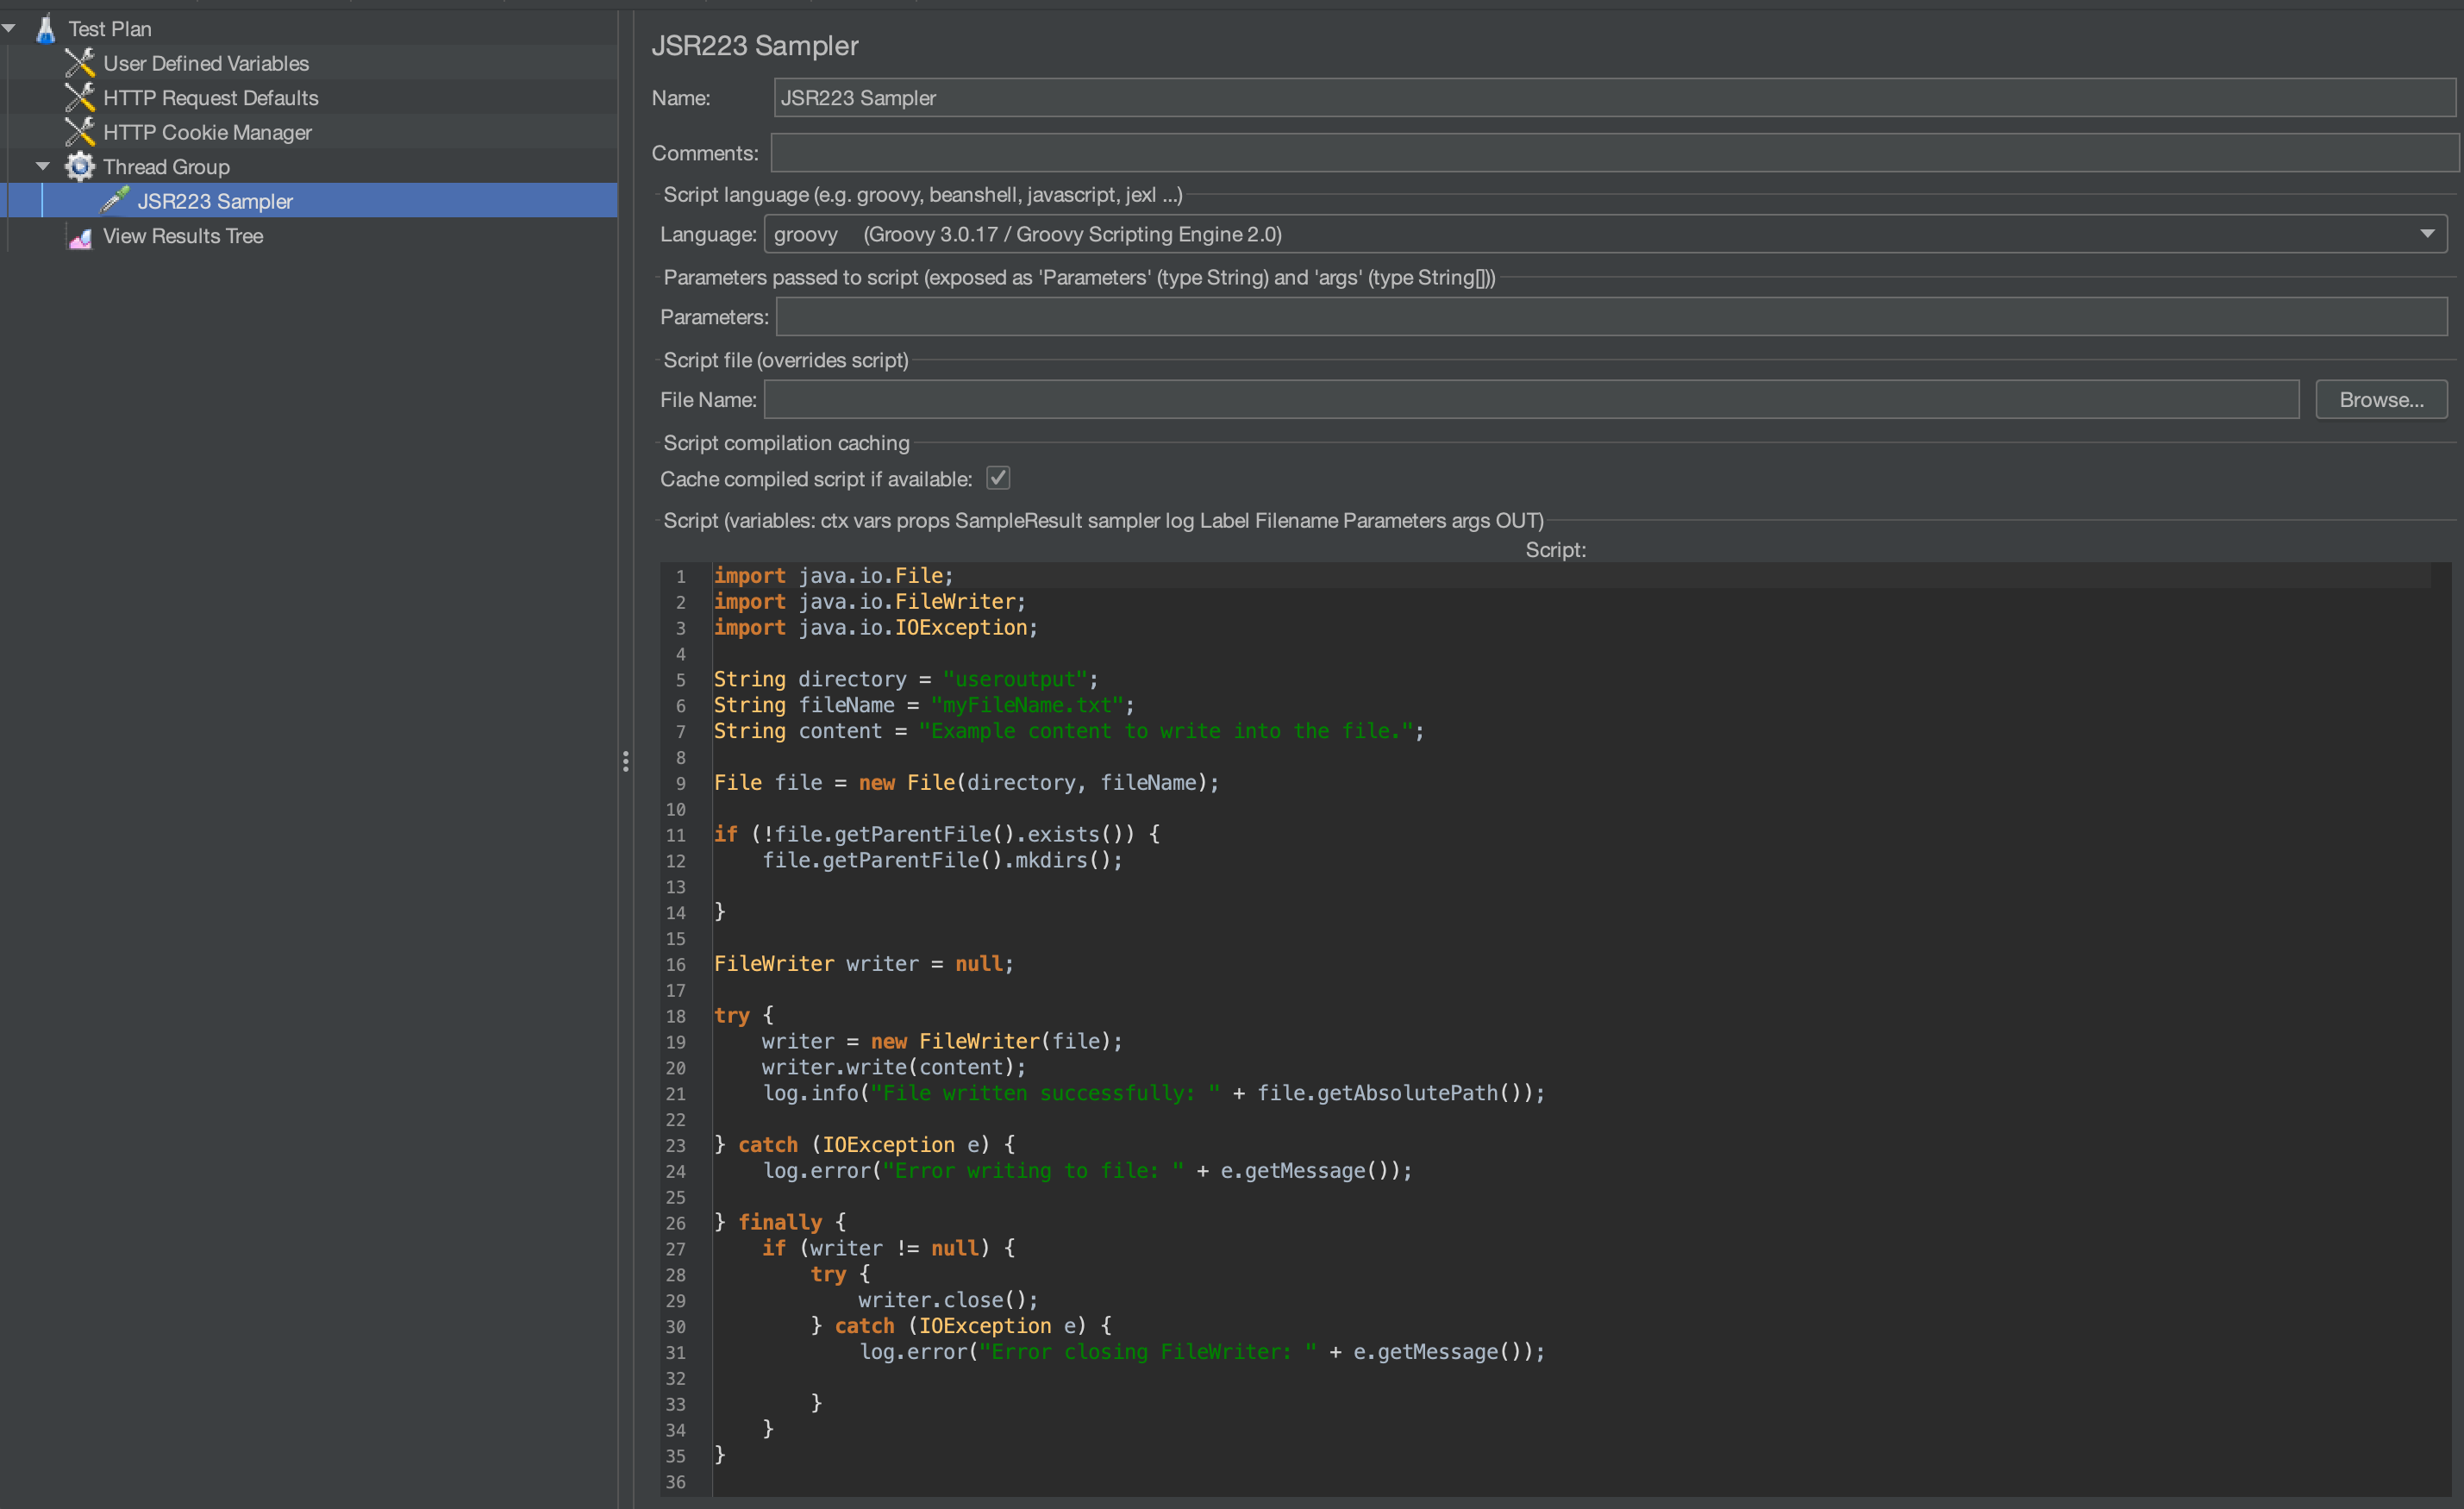Viewport: 2464px width, 1509px height.
Task: Open the script Language dropdown
Action: [x=2426, y=234]
